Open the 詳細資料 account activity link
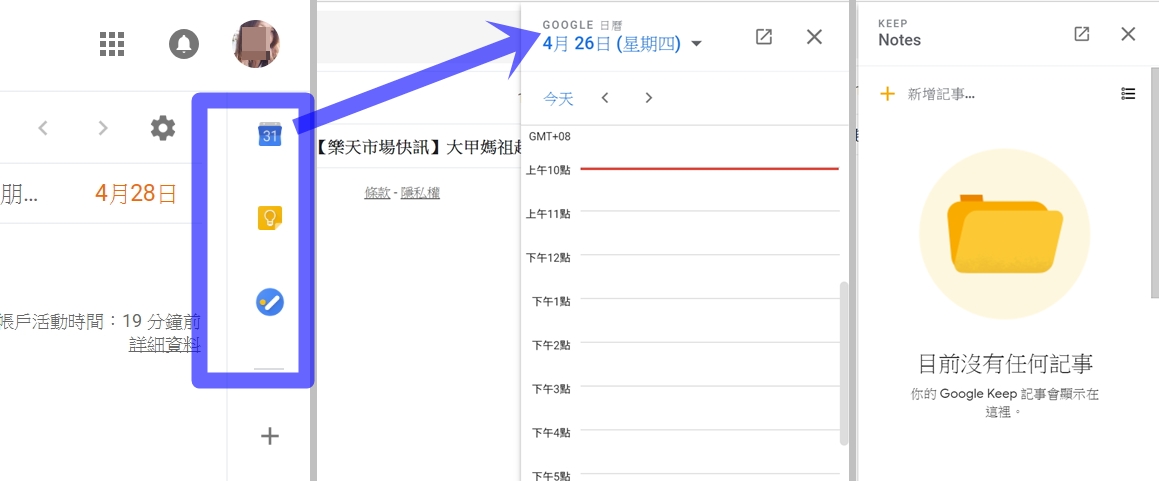Viewport: 1159px width, 481px height. 164,345
